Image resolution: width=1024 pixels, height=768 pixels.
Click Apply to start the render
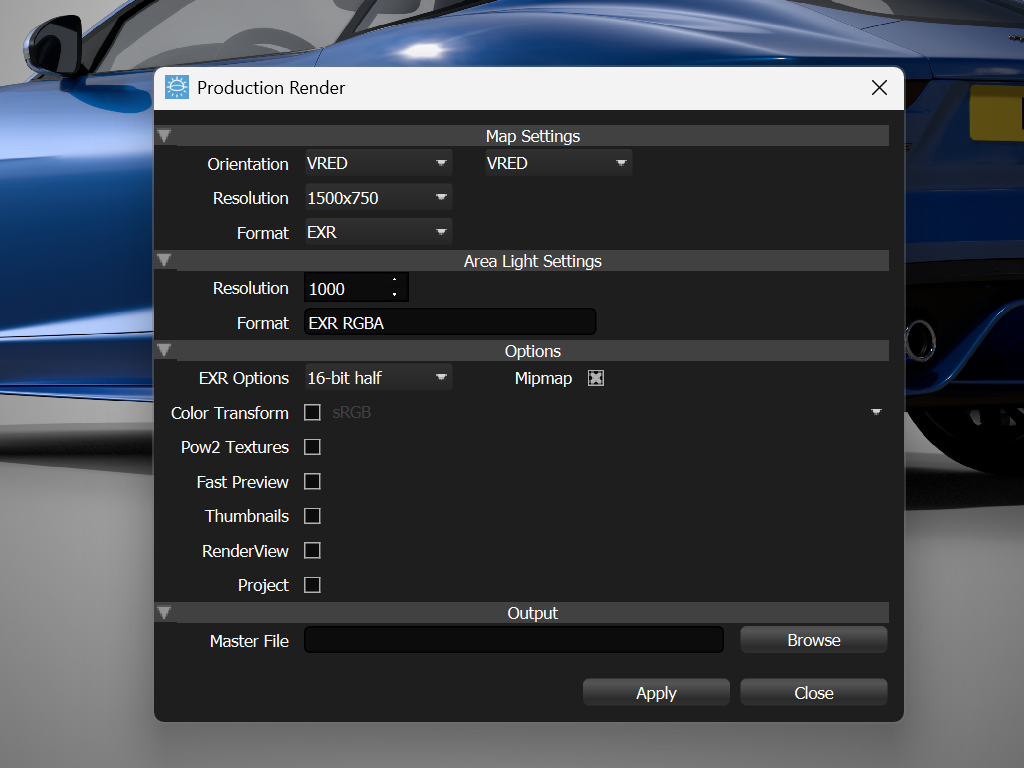pos(656,692)
